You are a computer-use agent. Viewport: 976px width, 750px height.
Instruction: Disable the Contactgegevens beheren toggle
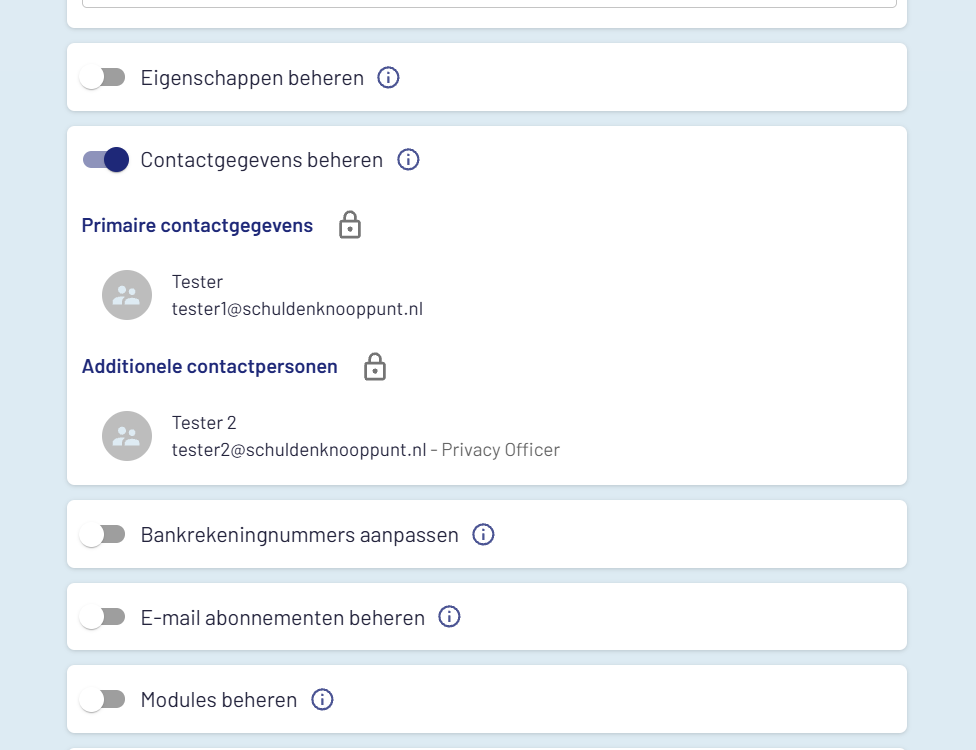pyautogui.click(x=106, y=159)
